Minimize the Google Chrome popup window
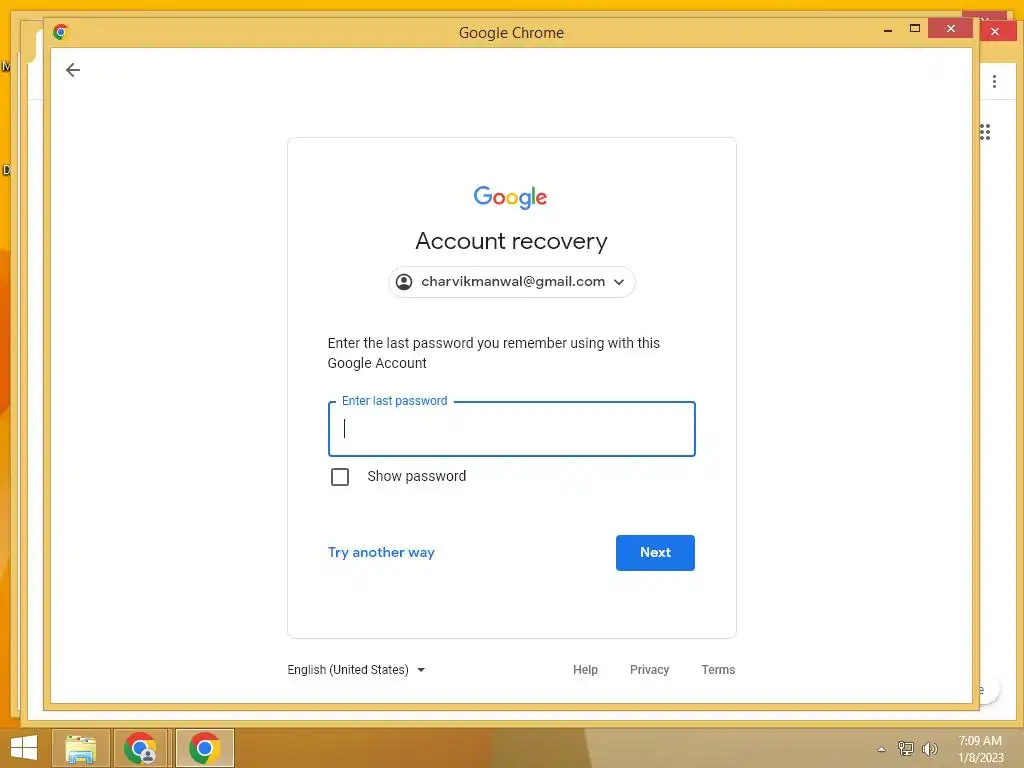The image size is (1024, 768). [x=888, y=29]
